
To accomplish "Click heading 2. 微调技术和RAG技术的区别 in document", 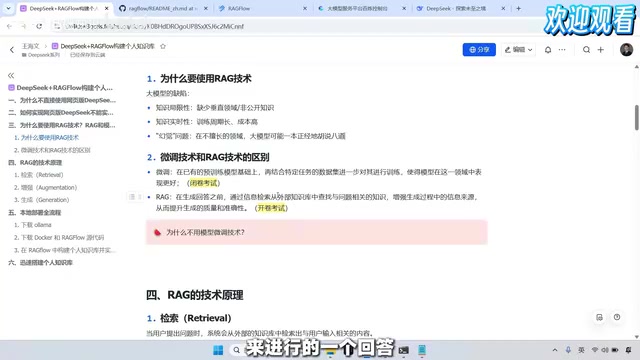I will [x=208, y=157].
